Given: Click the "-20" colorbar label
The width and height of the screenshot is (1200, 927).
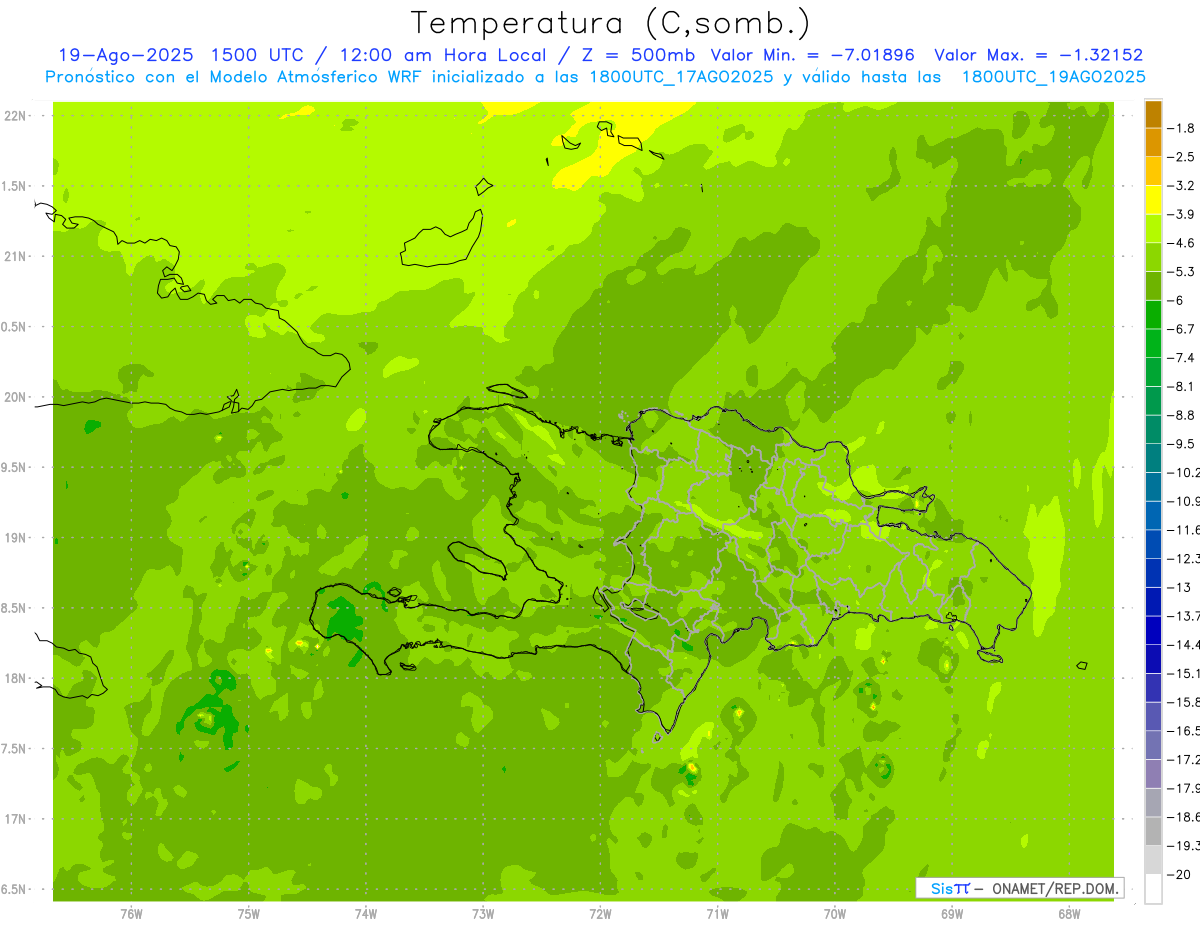Looking at the screenshot, I should tap(1178, 874).
